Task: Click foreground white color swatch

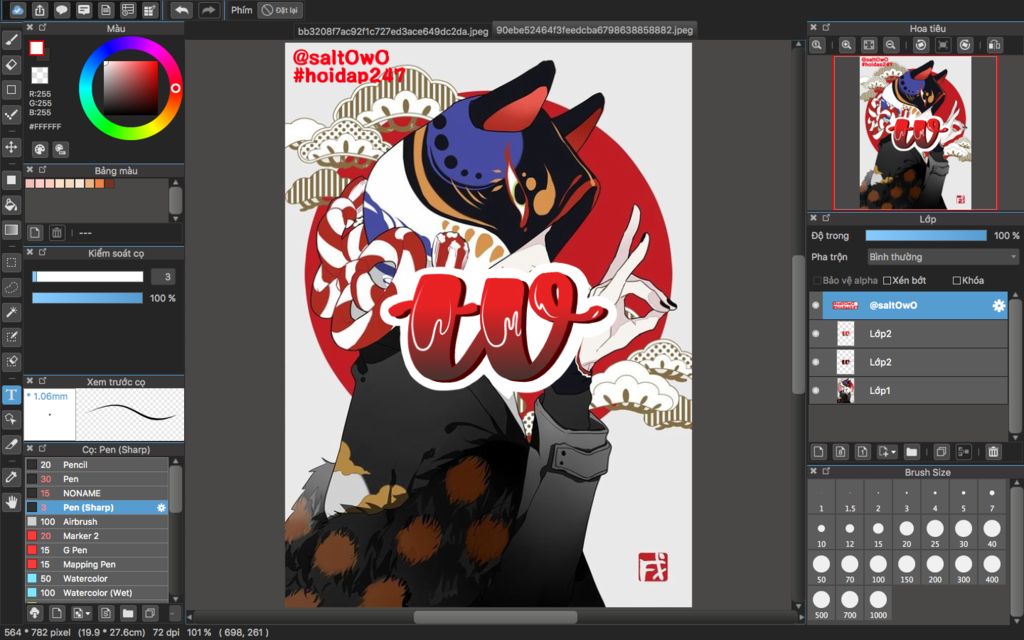Action: (x=37, y=48)
